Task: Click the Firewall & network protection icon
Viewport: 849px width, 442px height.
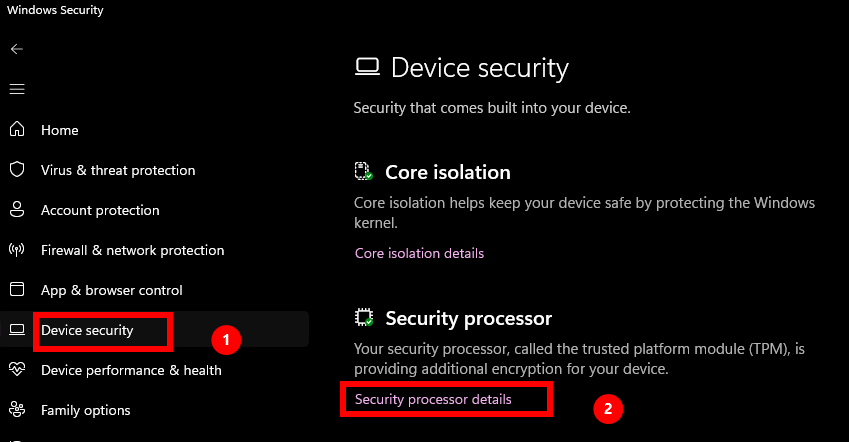Action: coord(17,250)
